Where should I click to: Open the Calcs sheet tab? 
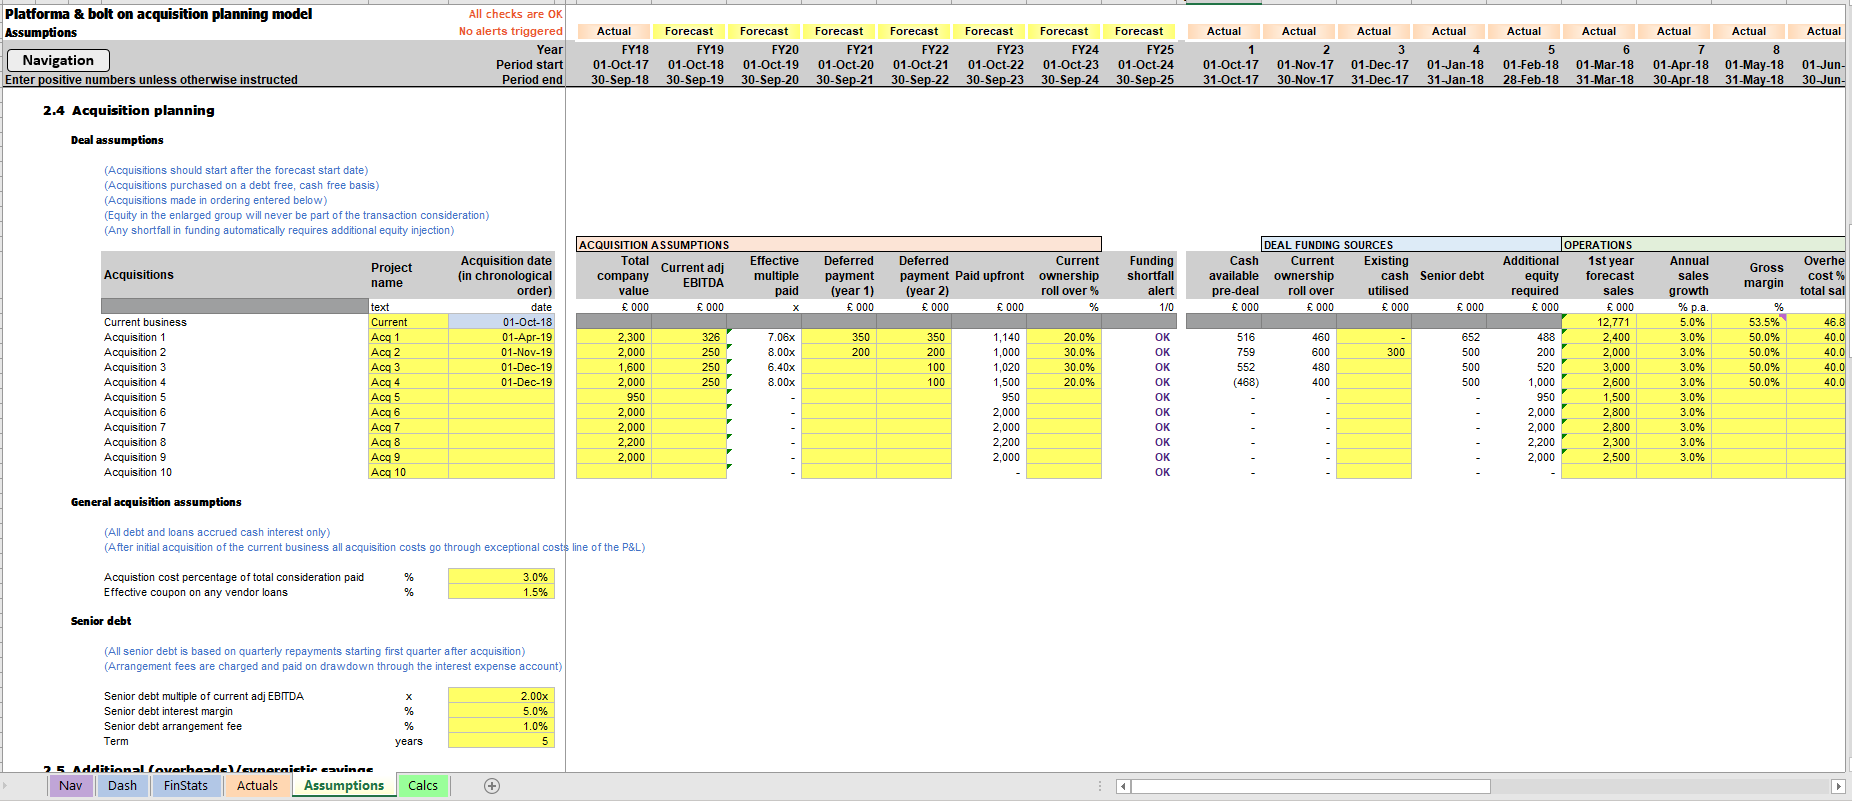pos(423,786)
